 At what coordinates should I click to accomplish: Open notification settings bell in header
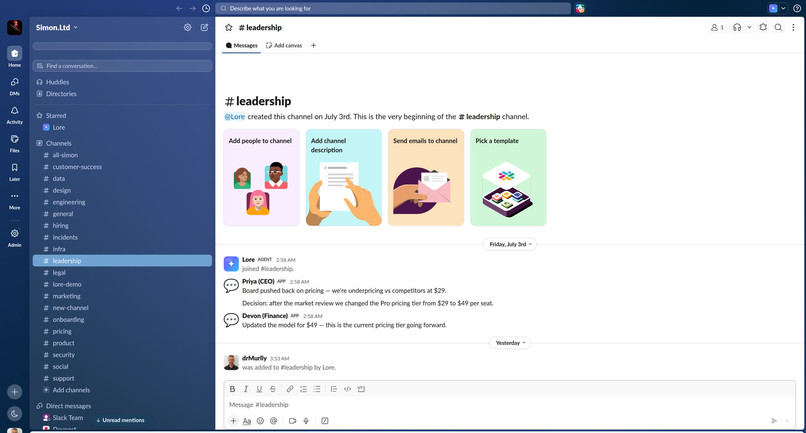point(763,27)
